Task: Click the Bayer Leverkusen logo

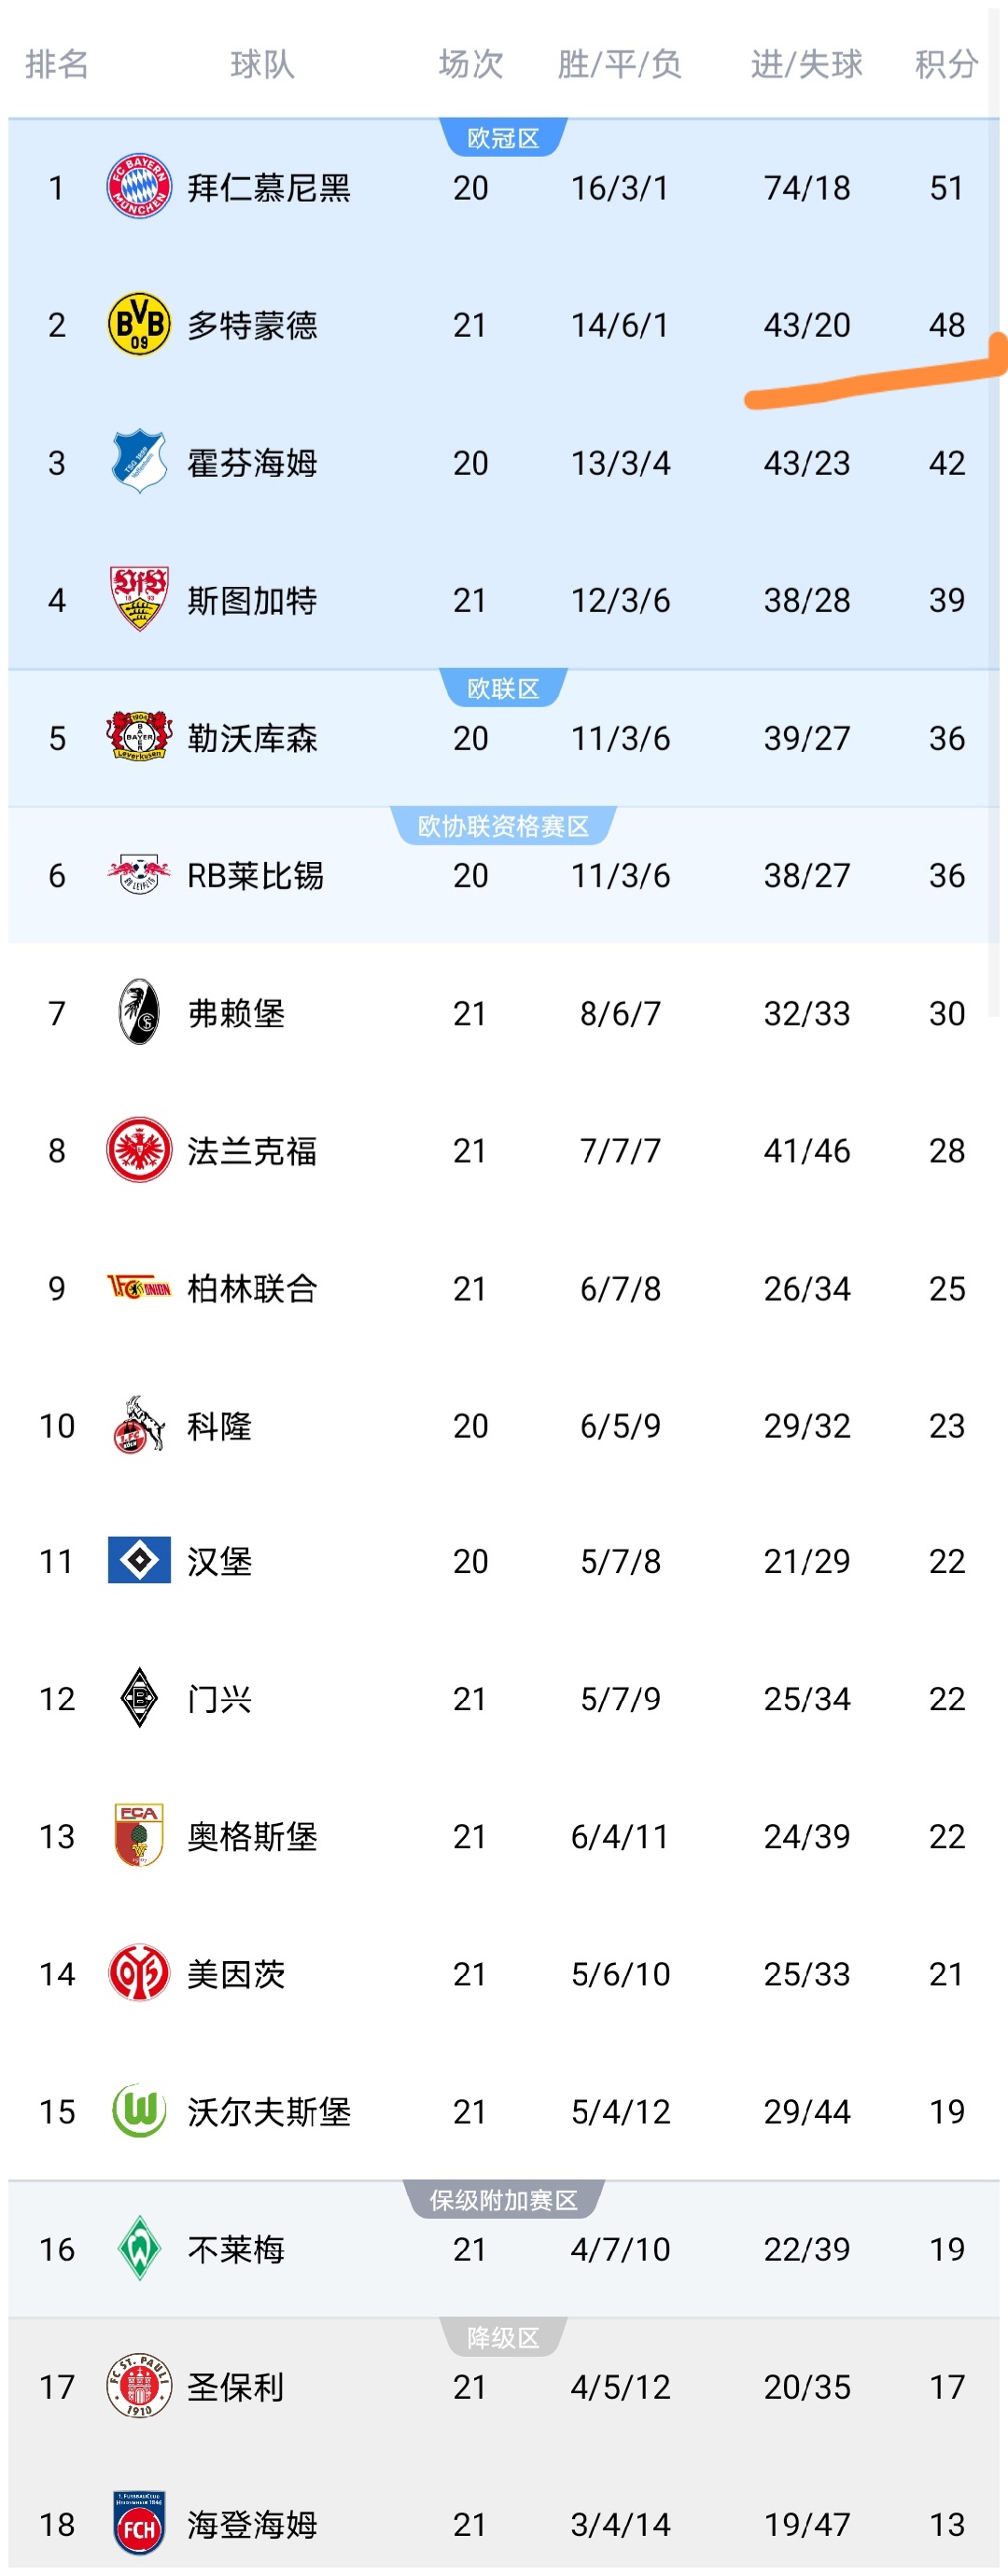Action: (x=139, y=737)
